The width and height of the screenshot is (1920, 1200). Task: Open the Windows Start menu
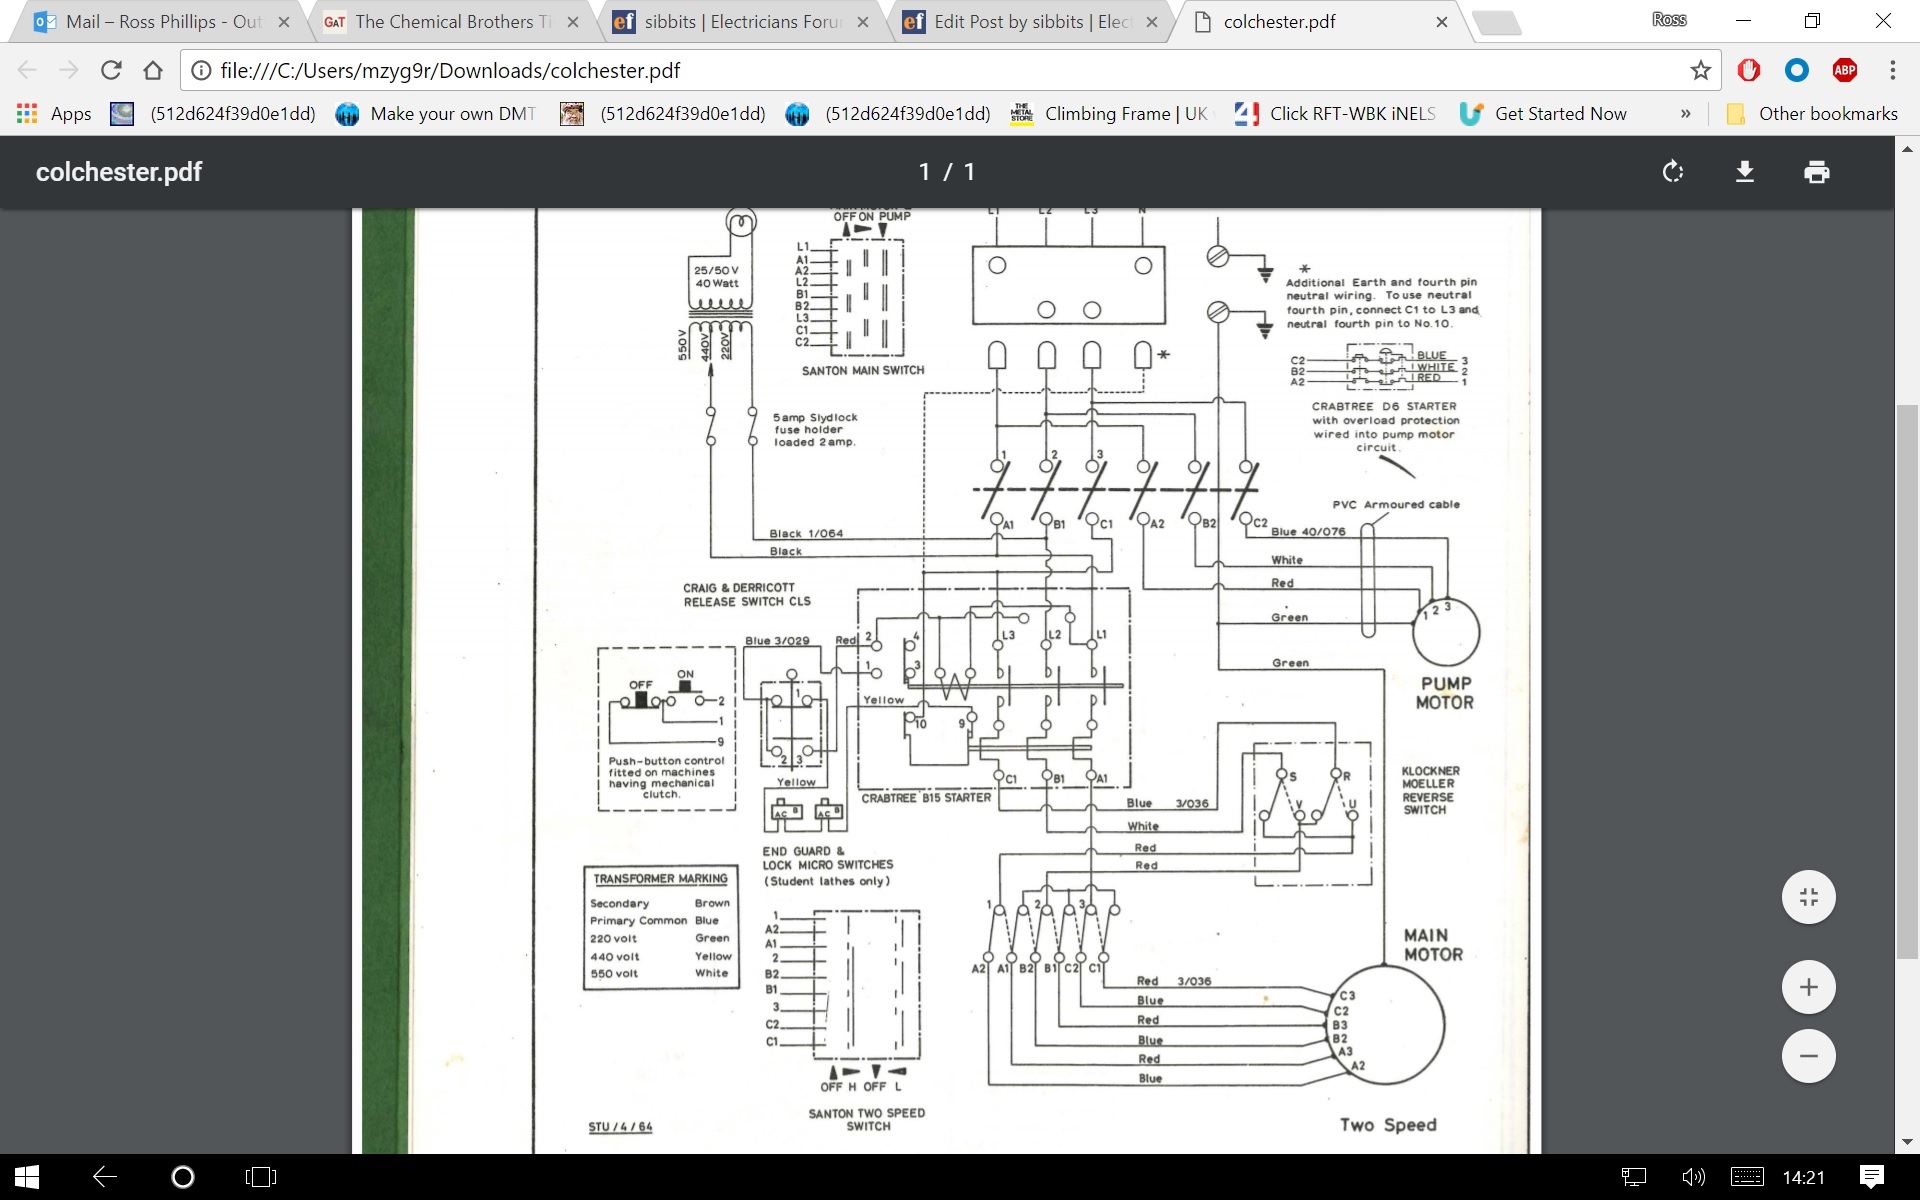[x=26, y=1177]
